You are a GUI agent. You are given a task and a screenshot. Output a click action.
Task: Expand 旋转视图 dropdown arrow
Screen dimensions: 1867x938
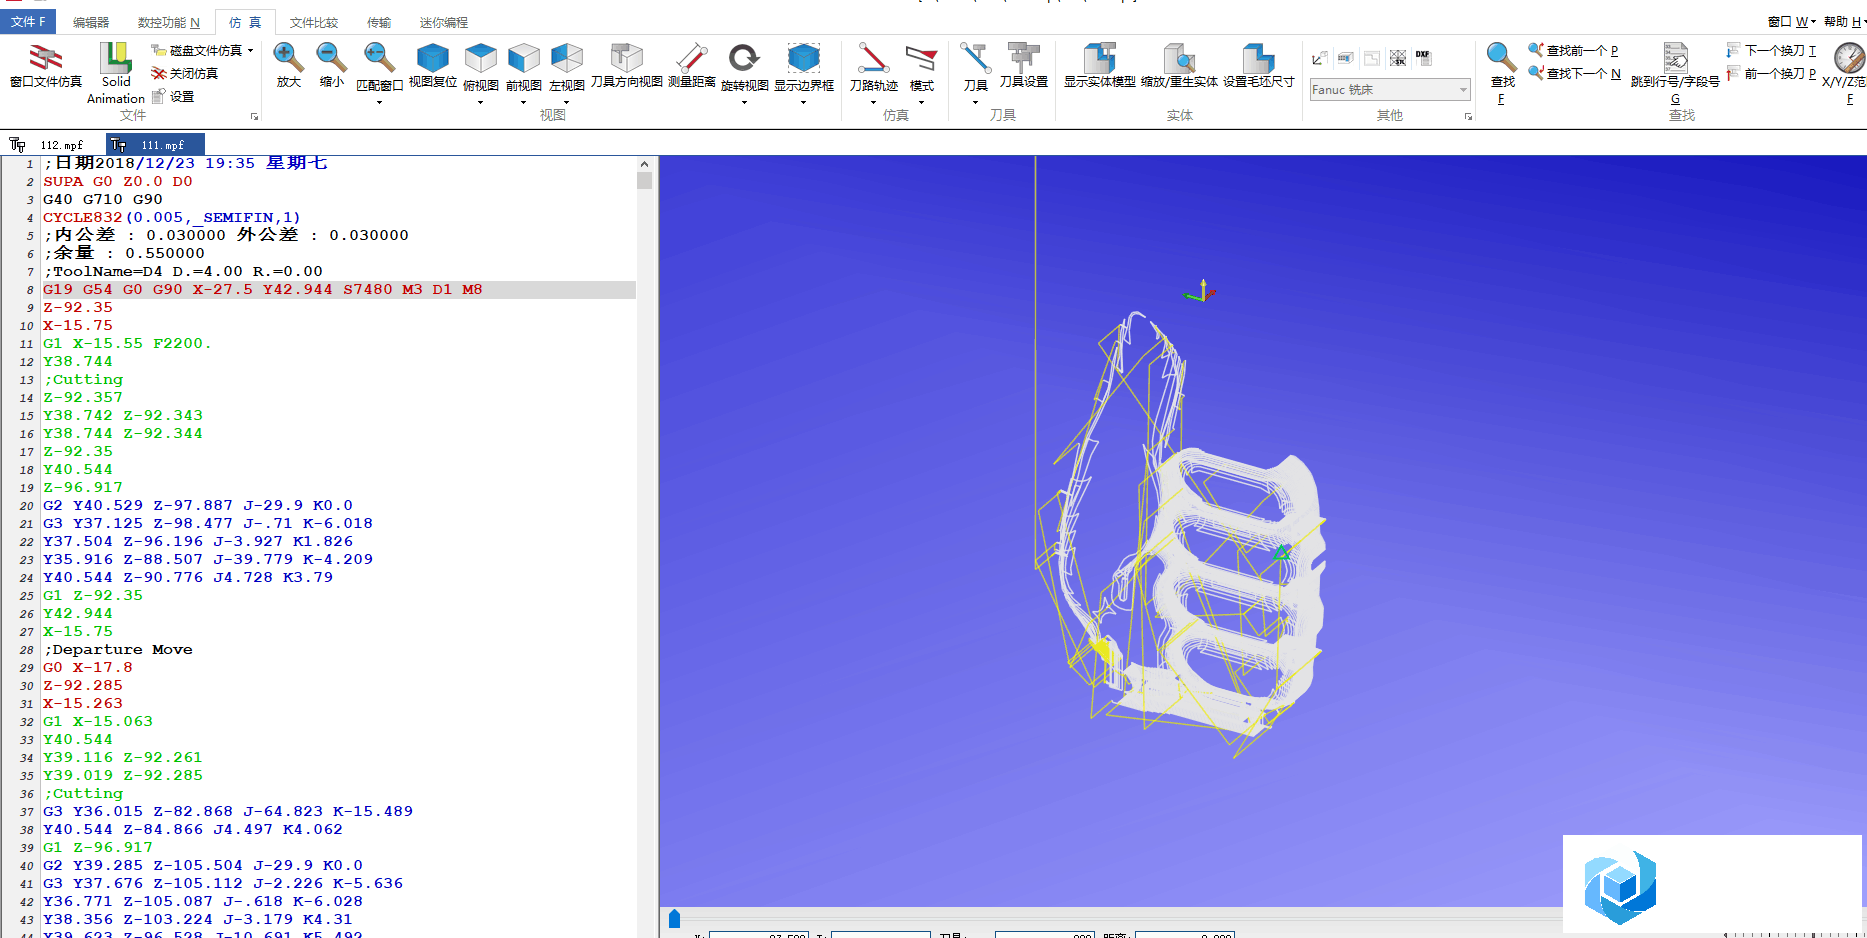[x=744, y=102]
